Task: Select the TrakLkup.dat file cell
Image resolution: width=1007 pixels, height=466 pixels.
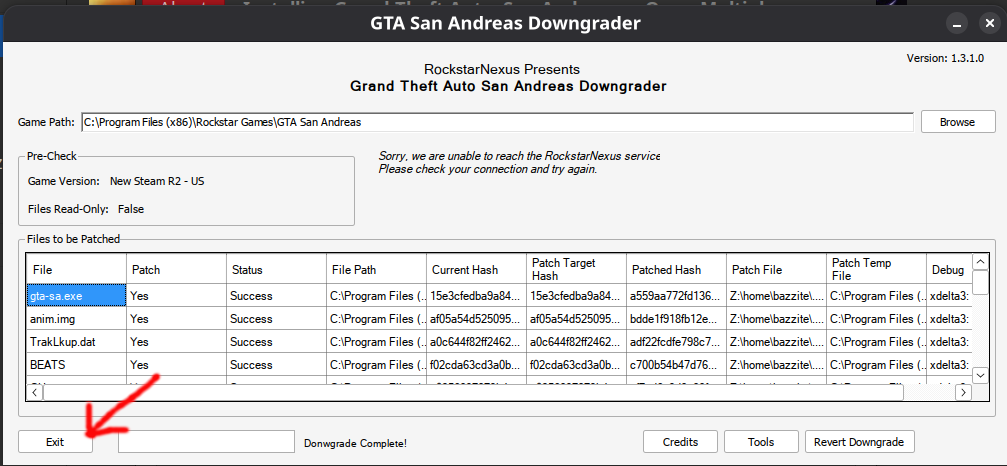Action: click(76, 342)
